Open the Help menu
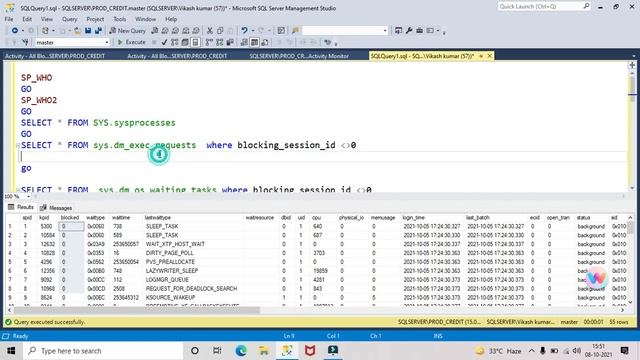The height and width of the screenshot is (360, 640). 171,19
